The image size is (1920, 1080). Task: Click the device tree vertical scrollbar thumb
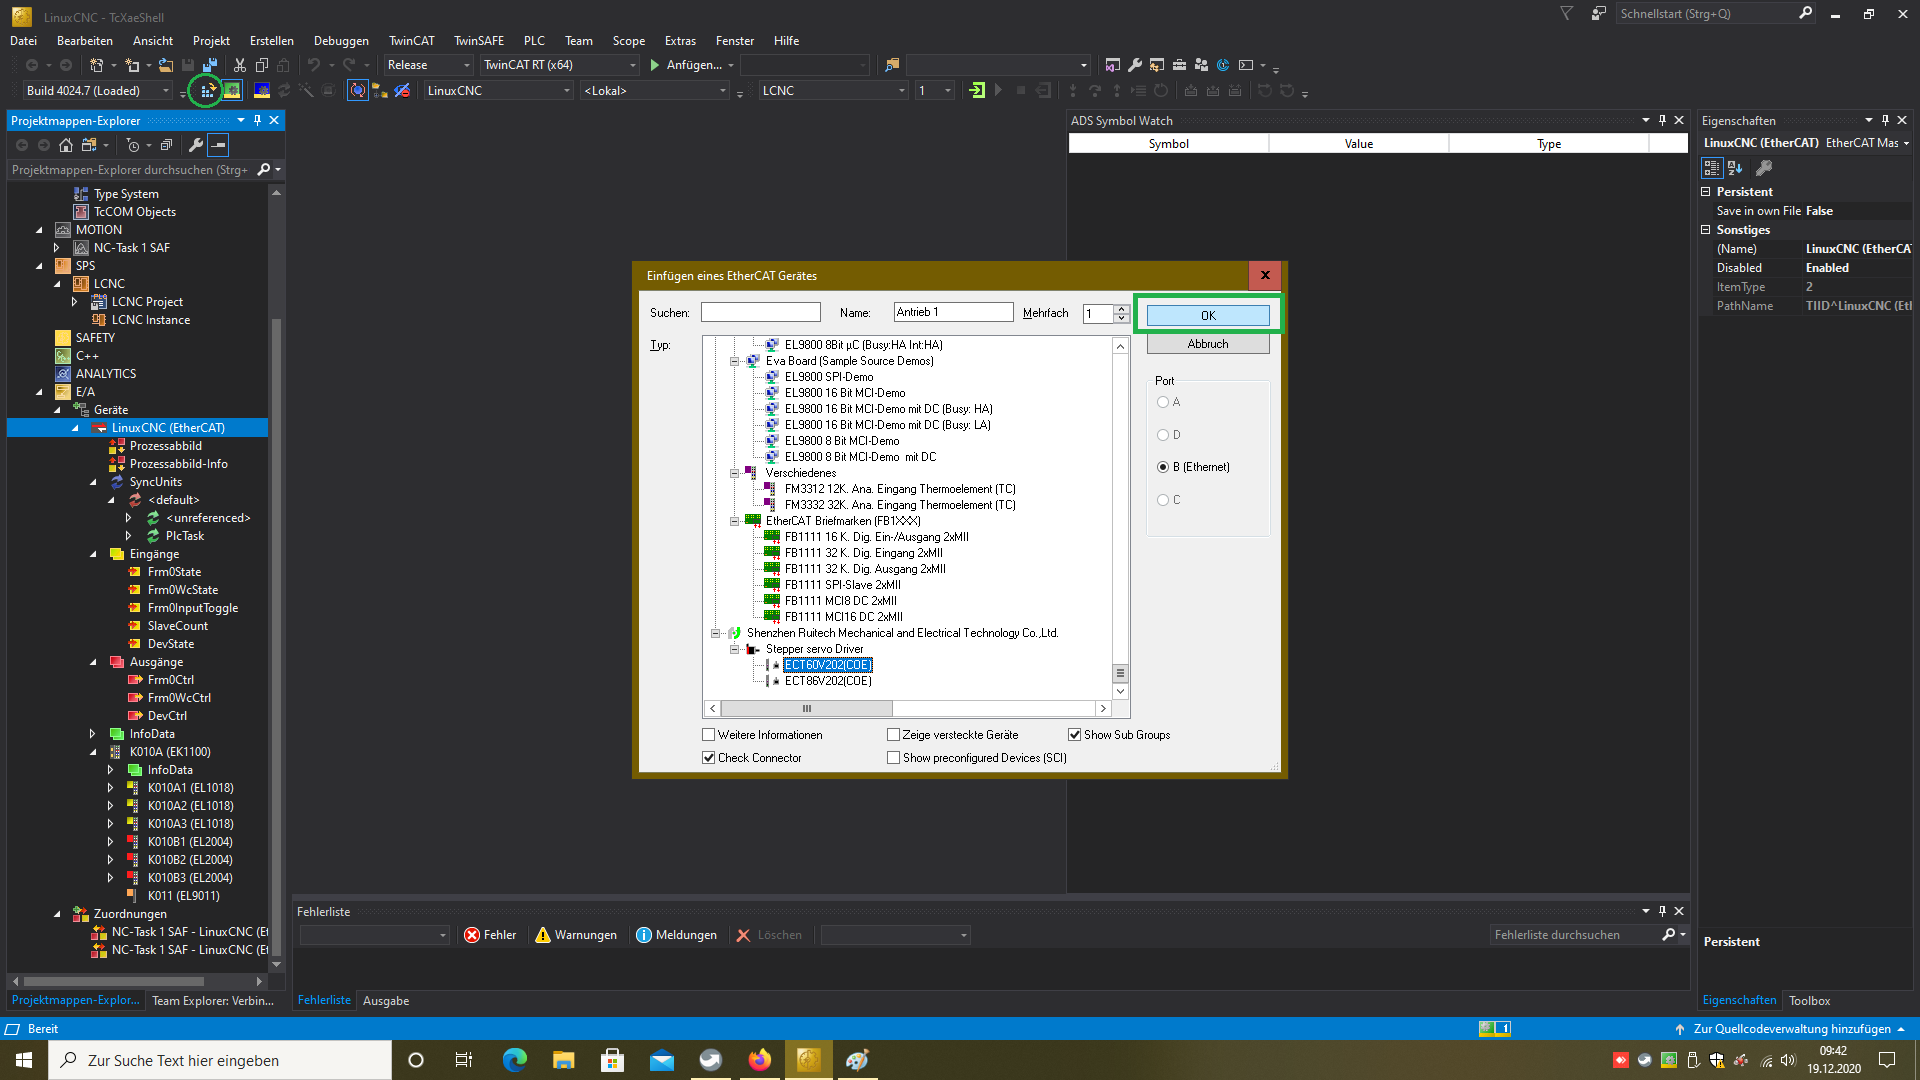(x=1120, y=673)
